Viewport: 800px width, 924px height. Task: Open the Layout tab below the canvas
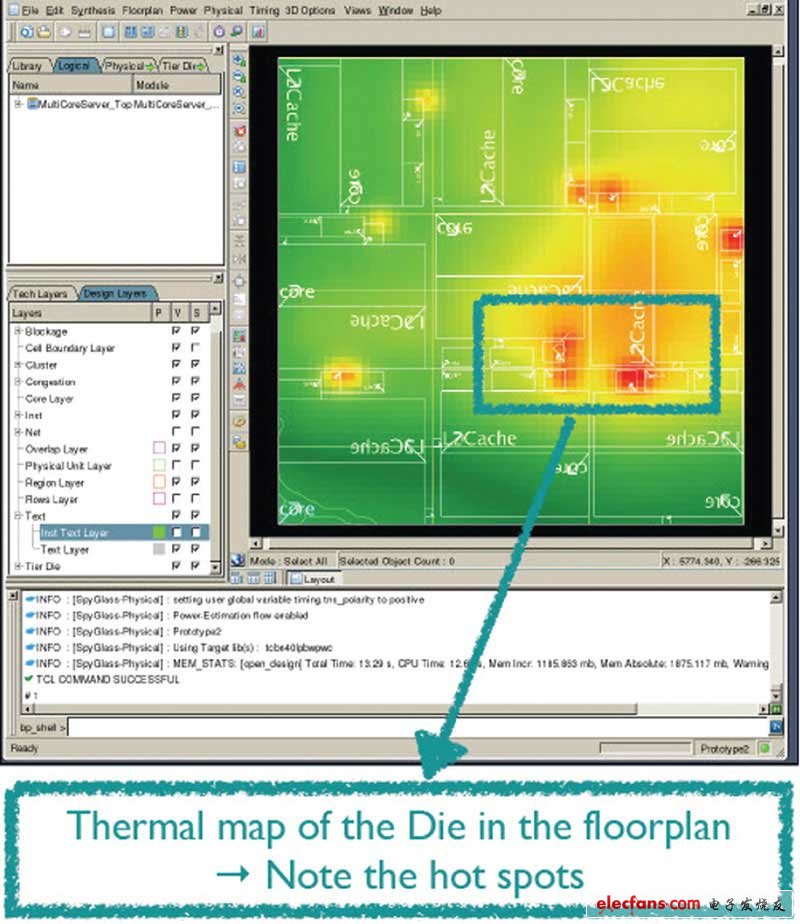[318, 579]
